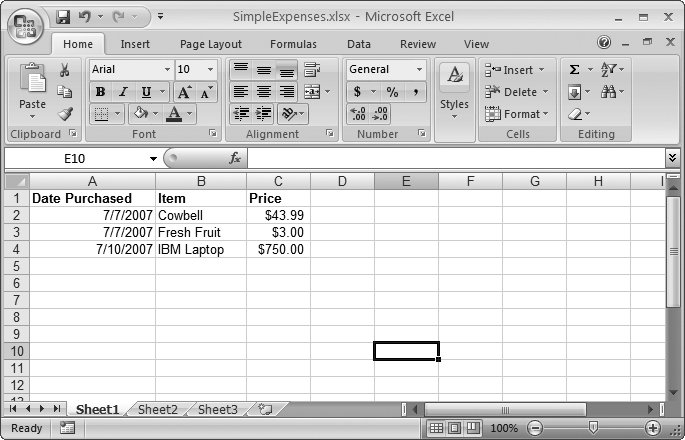The image size is (685, 440).
Task: Open Merge & Center dropdown arrow
Action: point(328,92)
